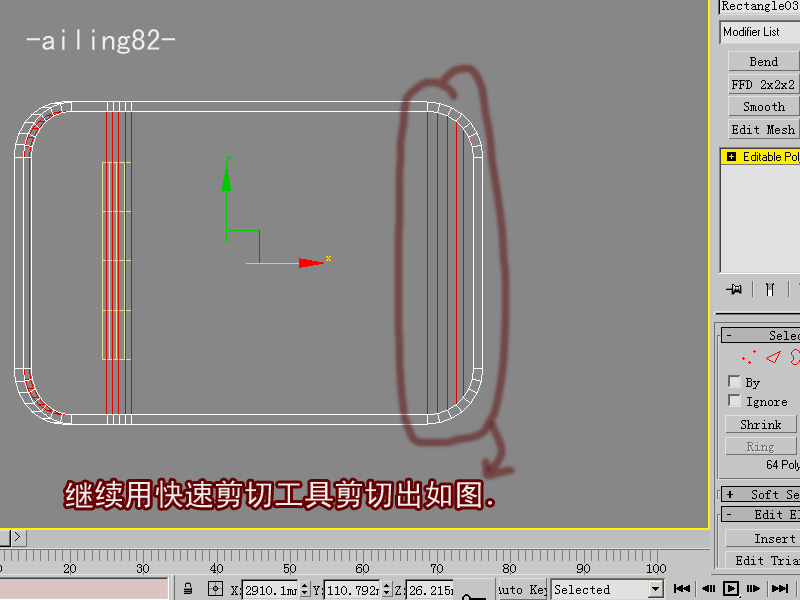Click the Y coordinate spinner arrows
This screenshot has width=800, height=600.
tap(386, 590)
